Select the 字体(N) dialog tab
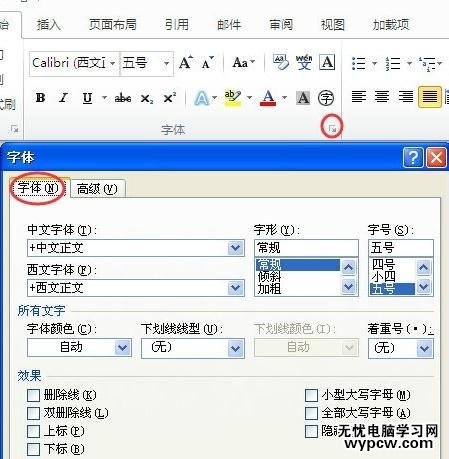 coord(38,188)
